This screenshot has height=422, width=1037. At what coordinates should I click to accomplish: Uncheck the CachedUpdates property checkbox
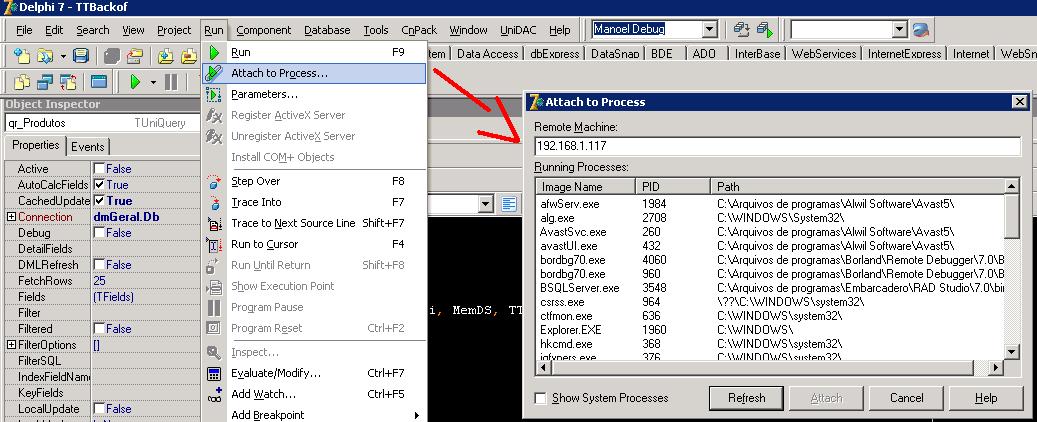[x=99, y=200]
